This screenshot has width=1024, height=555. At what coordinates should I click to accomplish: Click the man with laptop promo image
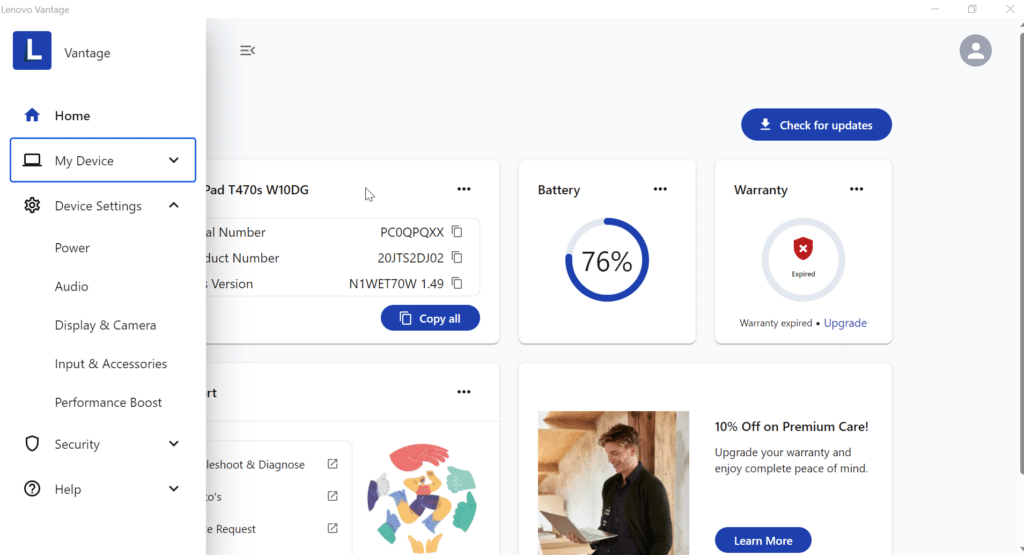(x=613, y=483)
